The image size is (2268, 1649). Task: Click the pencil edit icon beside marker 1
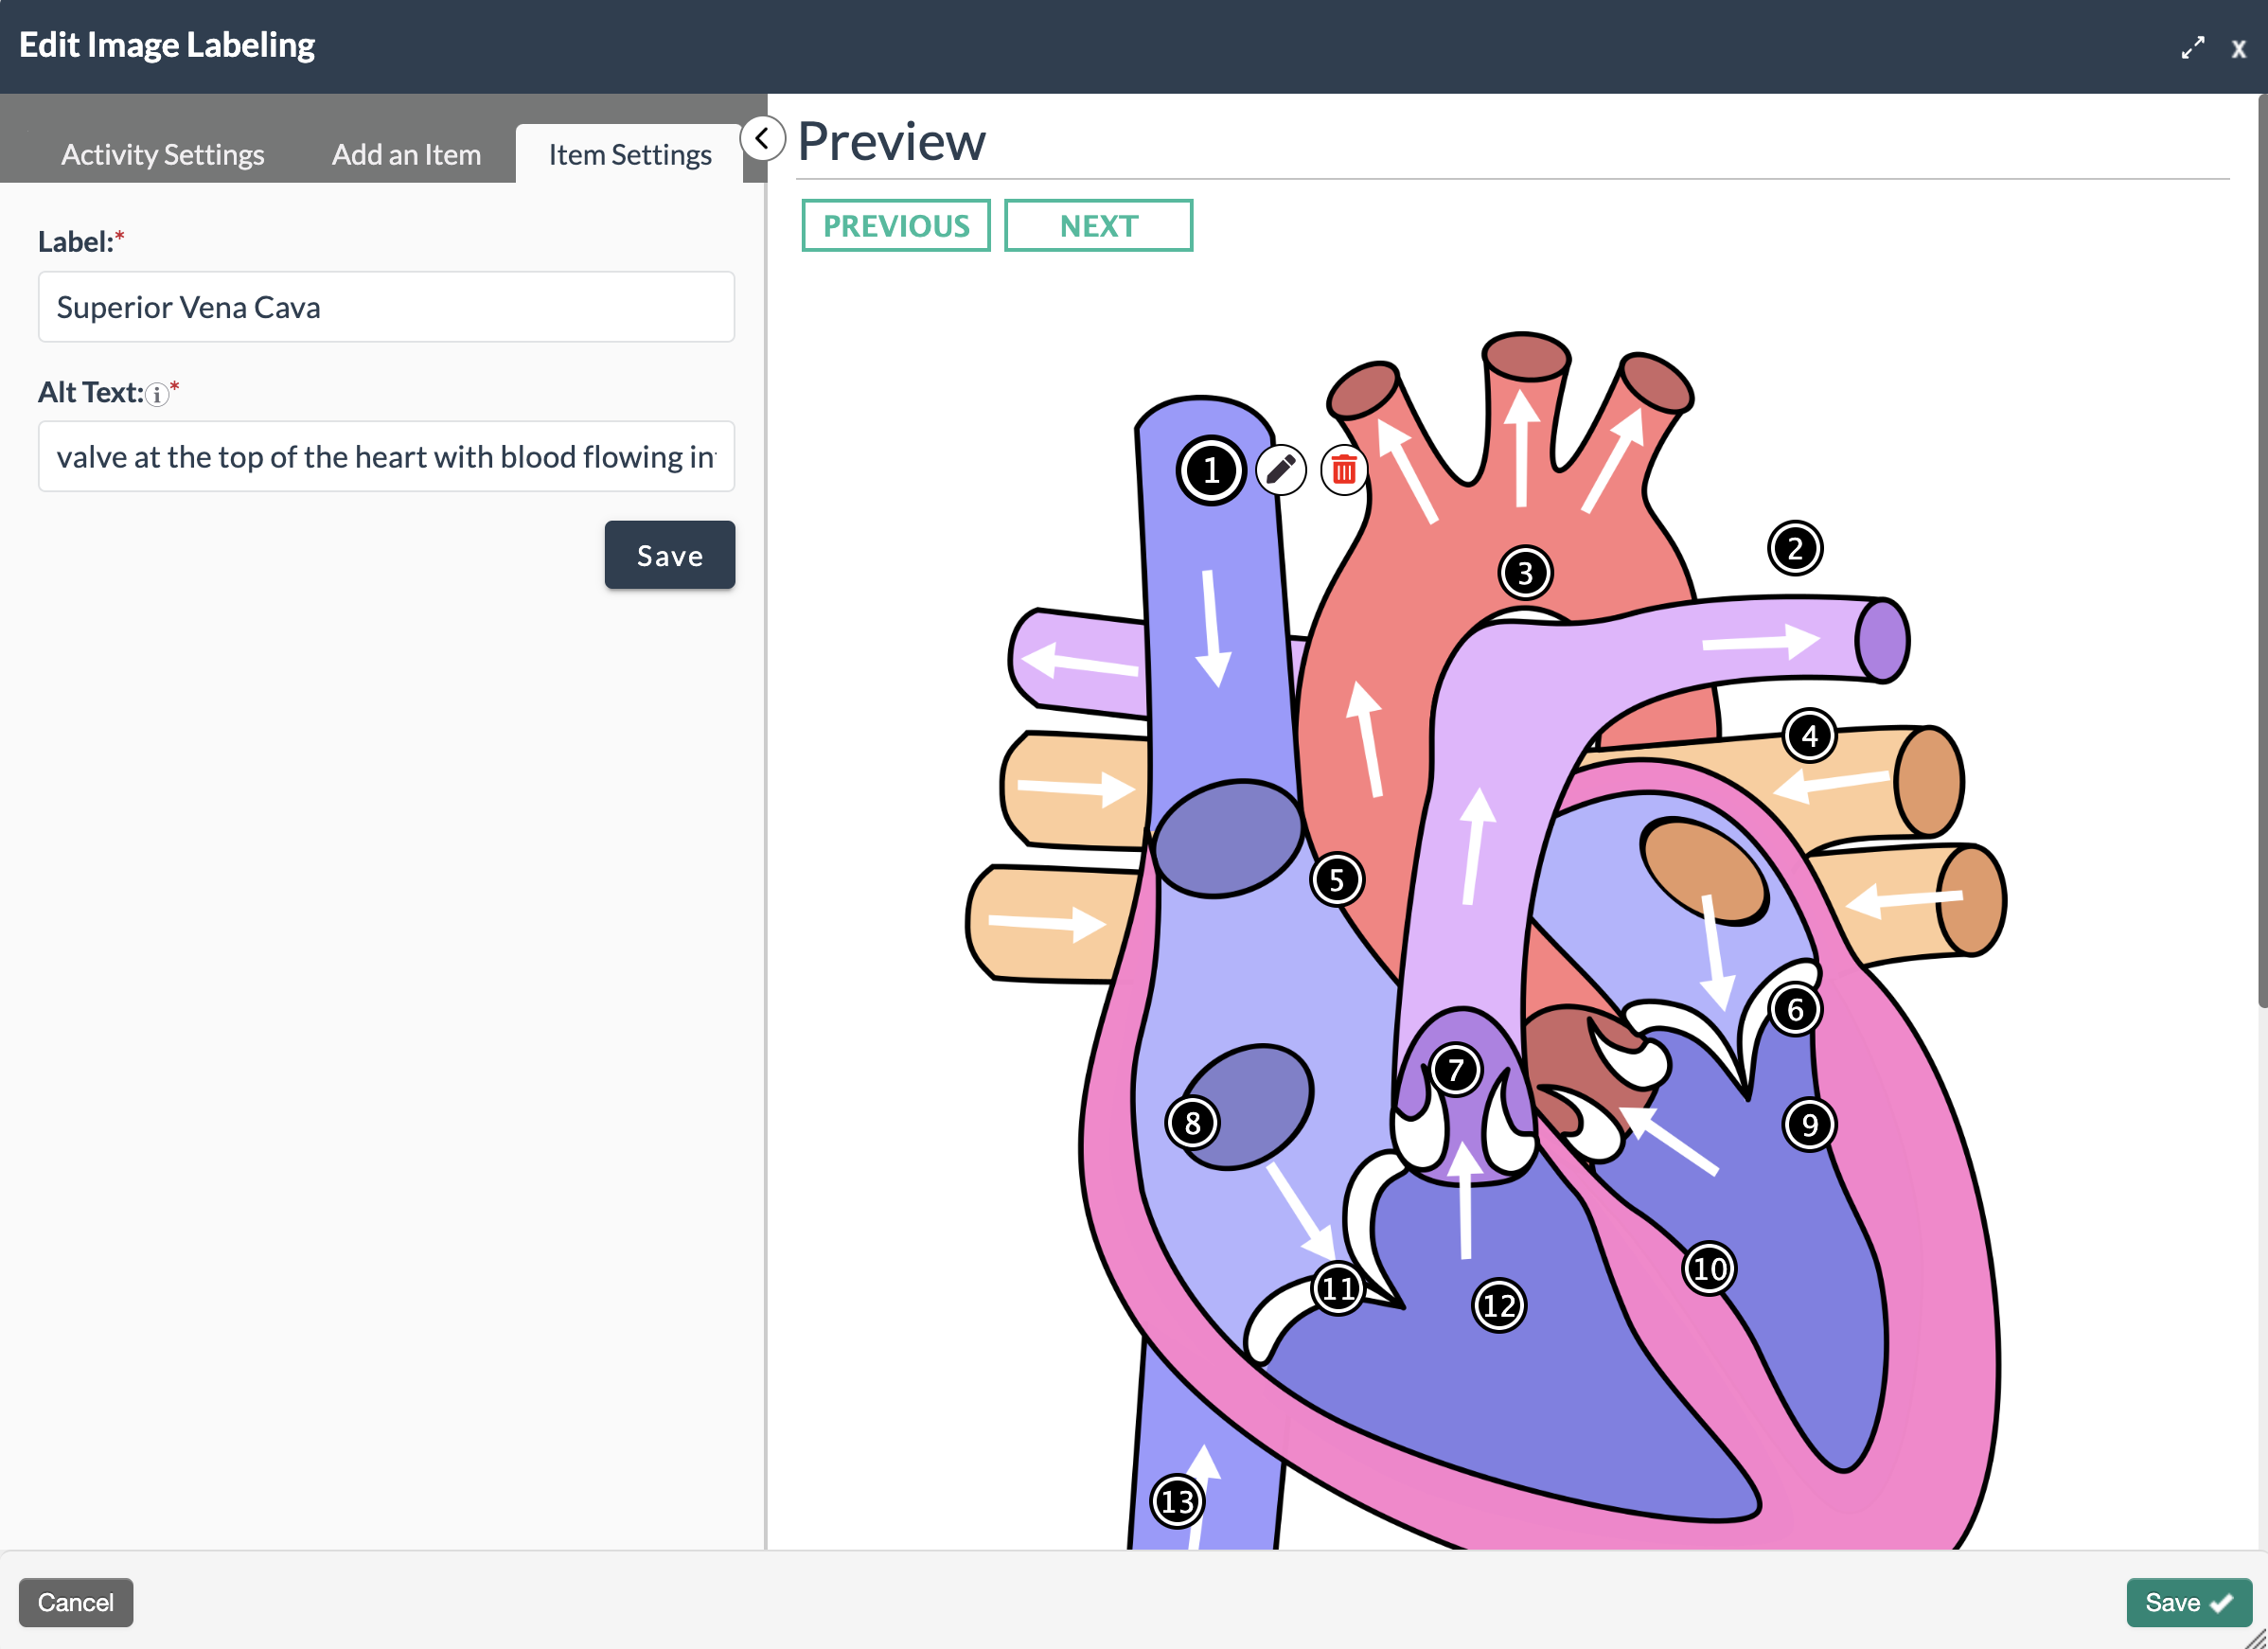1281,470
